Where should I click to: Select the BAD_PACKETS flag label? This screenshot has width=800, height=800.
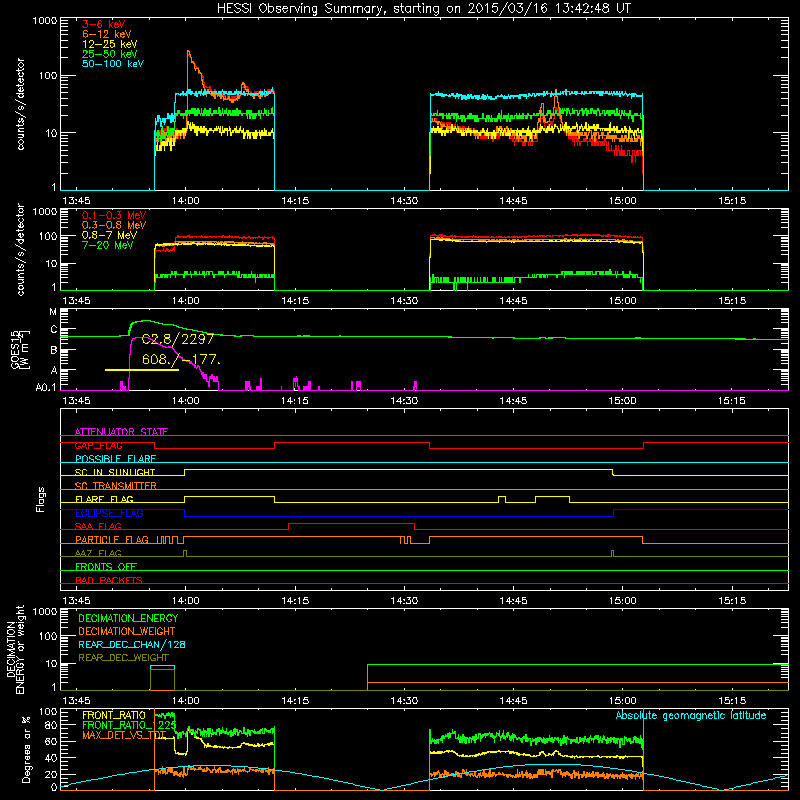(109, 580)
